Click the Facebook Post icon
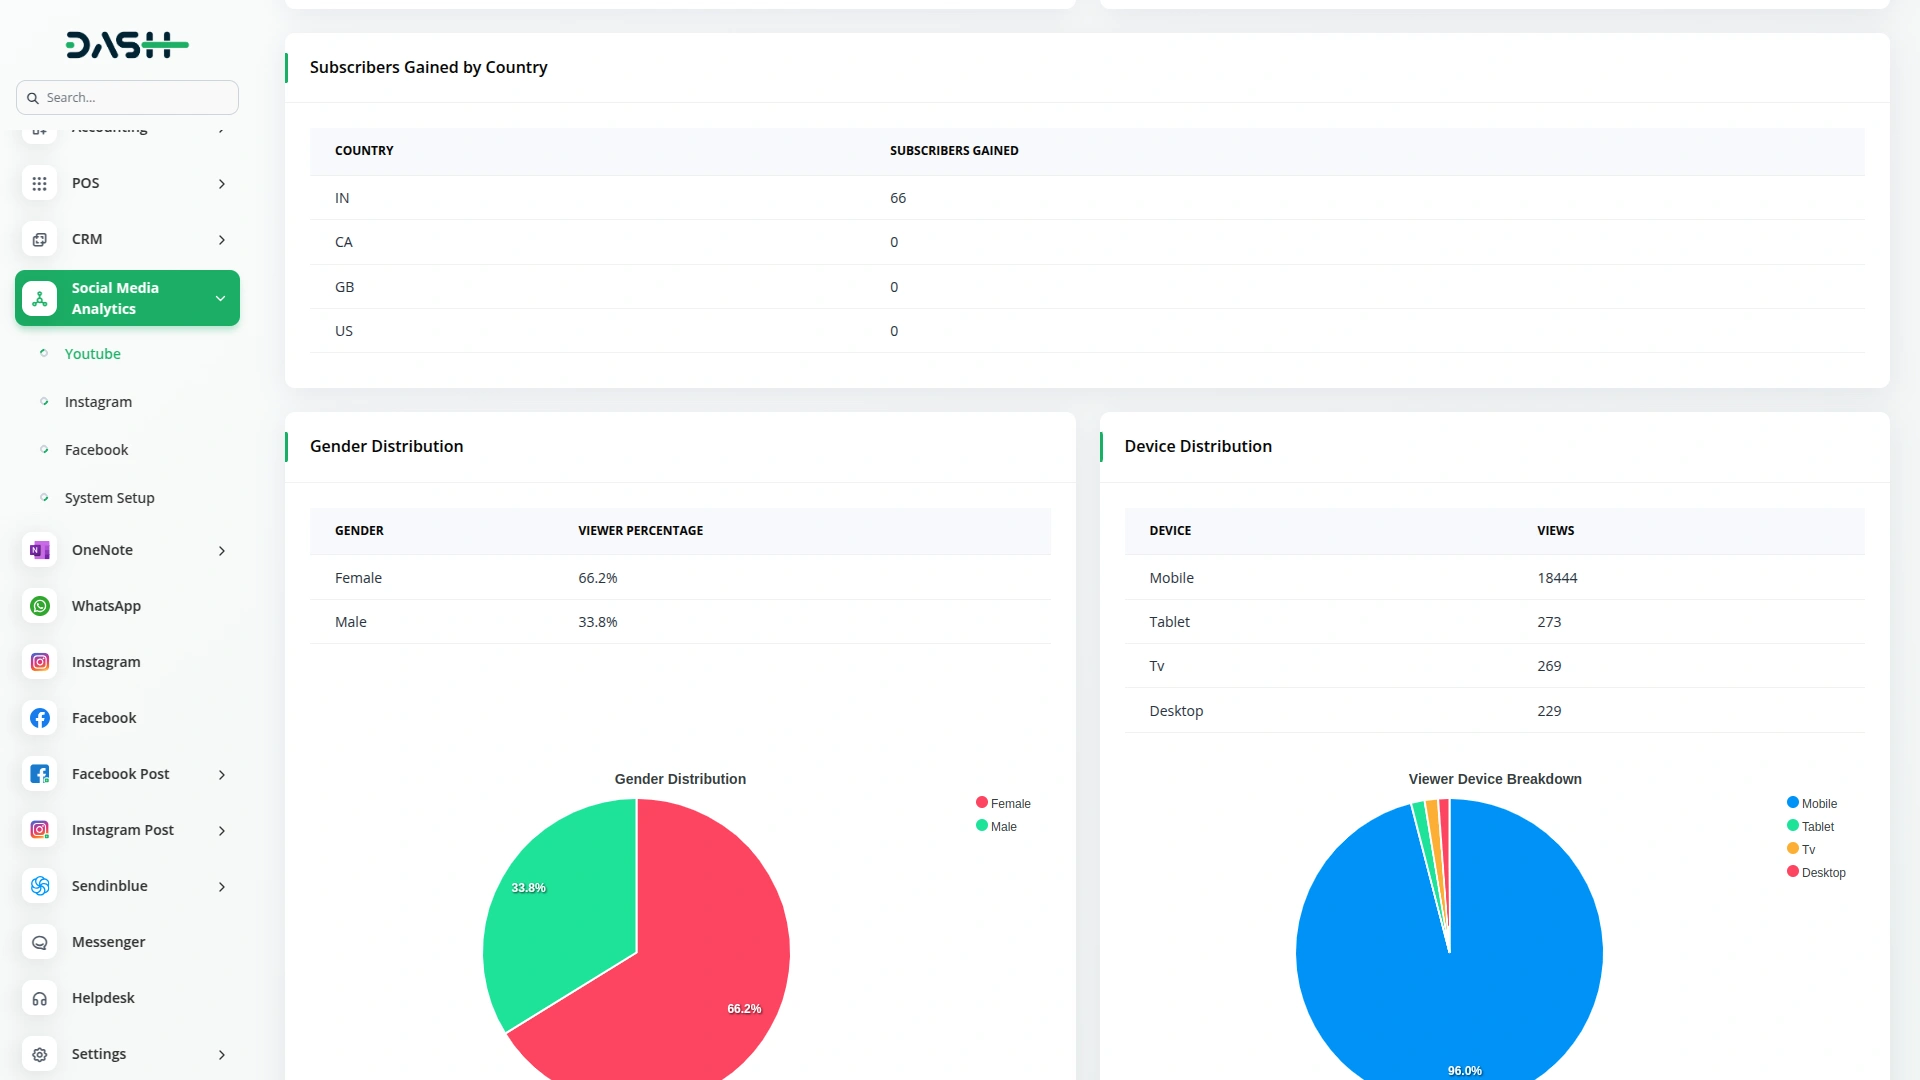The width and height of the screenshot is (1920, 1080). coord(40,774)
